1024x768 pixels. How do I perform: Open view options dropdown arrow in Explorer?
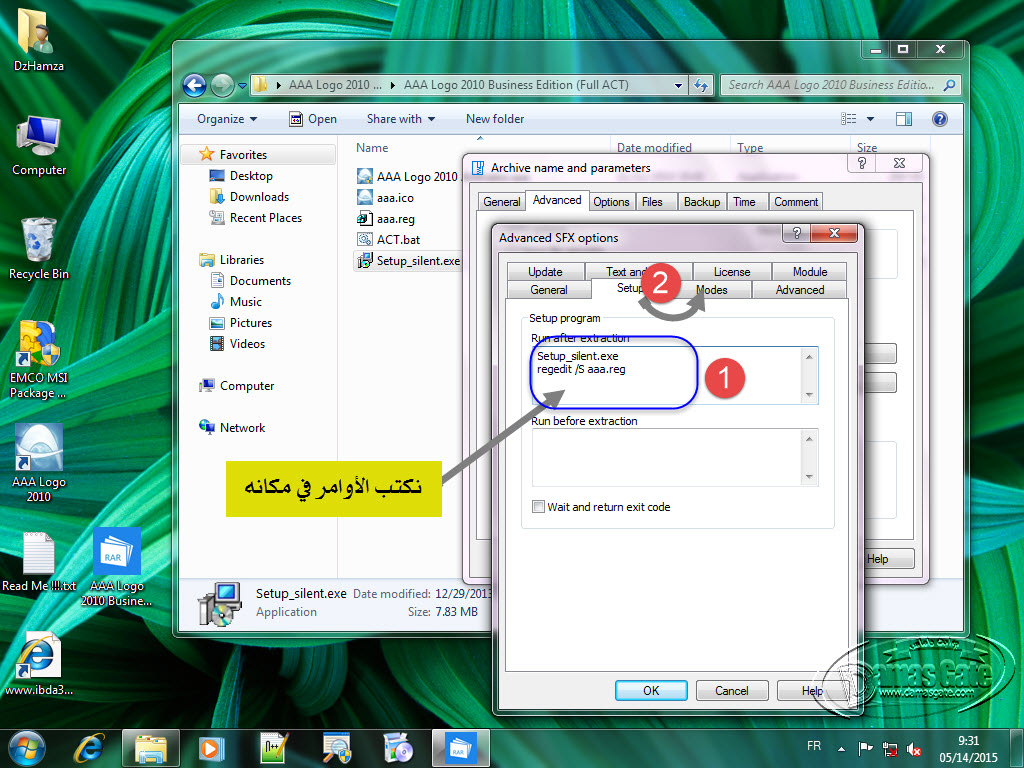pyautogui.click(x=870, y=119)
